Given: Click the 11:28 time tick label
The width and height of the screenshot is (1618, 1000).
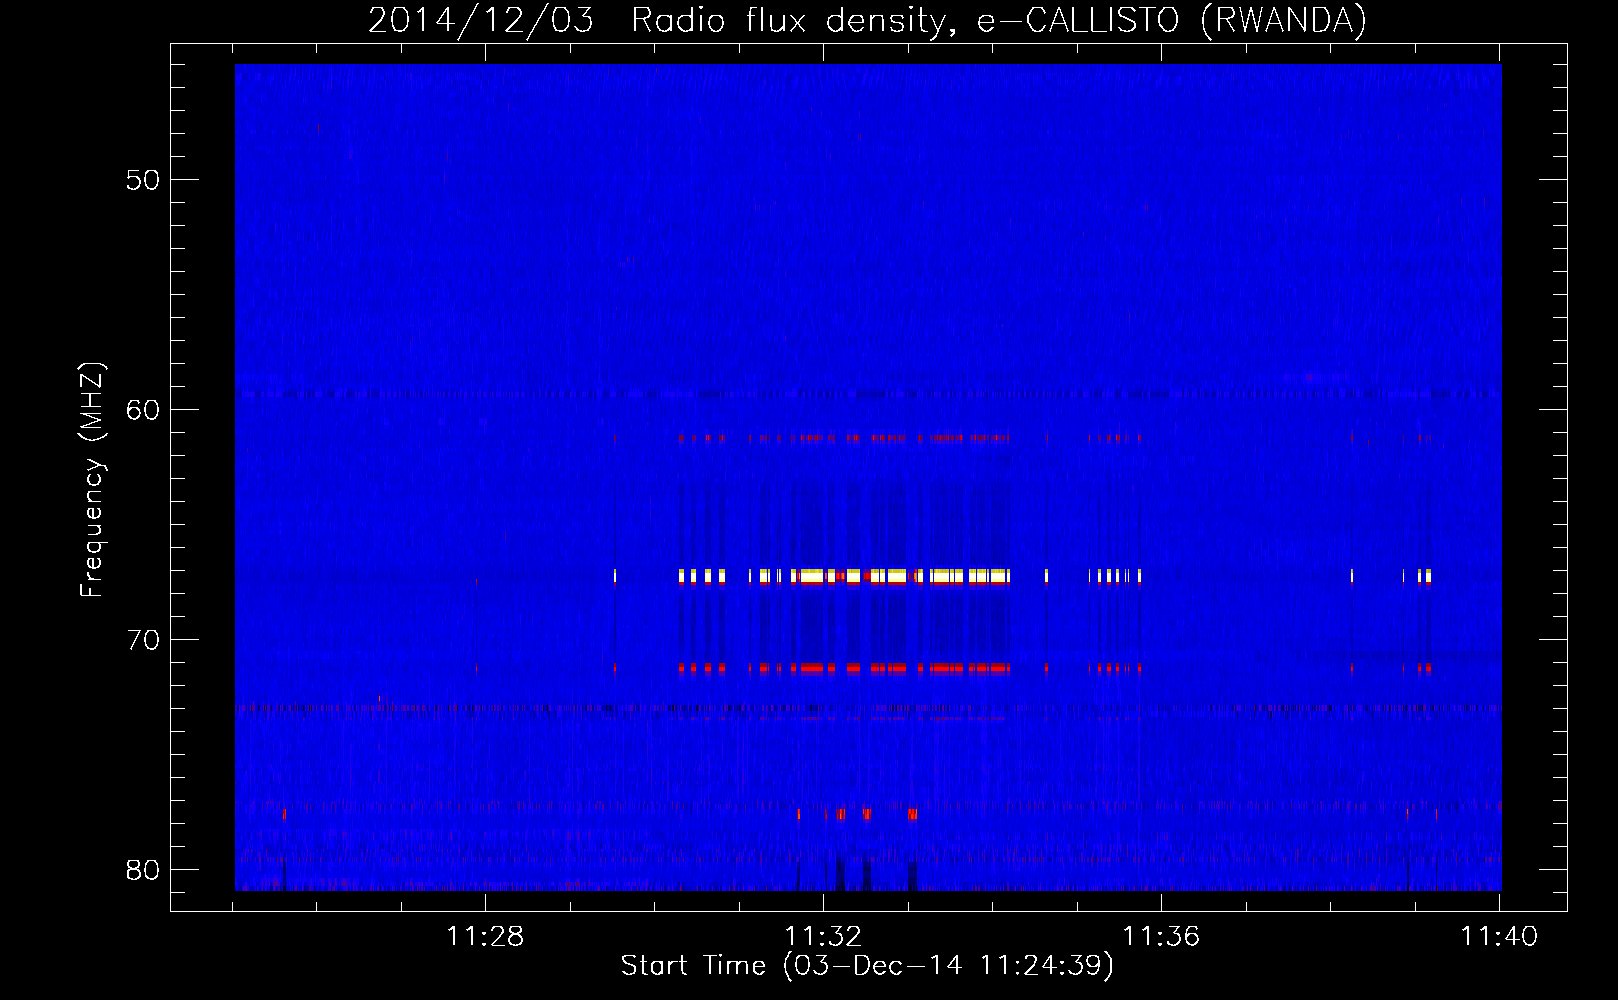Looking at the screenshot, I should click(485, 936).
